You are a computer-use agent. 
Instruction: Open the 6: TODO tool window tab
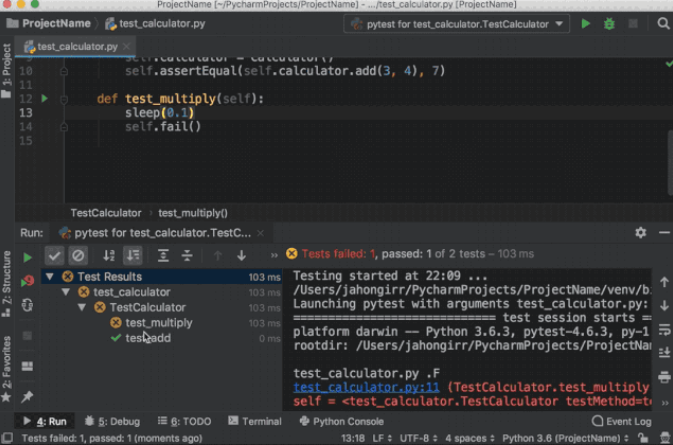pyautogui.click(x=185, y=421)
